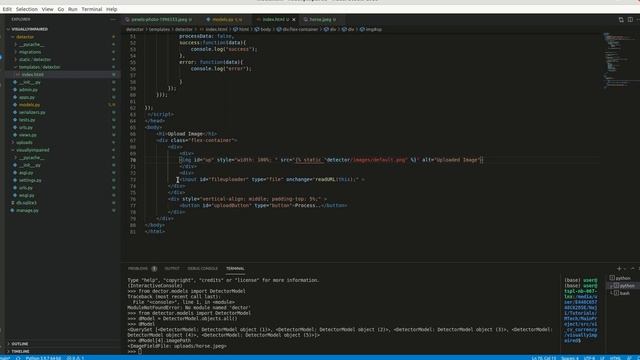Click the html breadcrumb segment
This screenshot has height=360, width=640.
241,29
